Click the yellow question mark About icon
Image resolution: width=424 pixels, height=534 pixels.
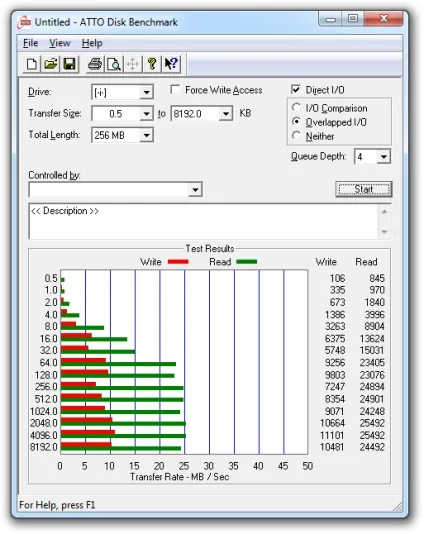click(152, 64)
